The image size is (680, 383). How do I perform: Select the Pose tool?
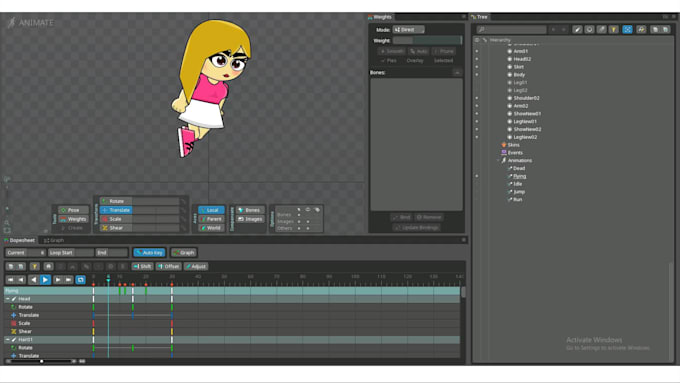click(x=73, y=210)
